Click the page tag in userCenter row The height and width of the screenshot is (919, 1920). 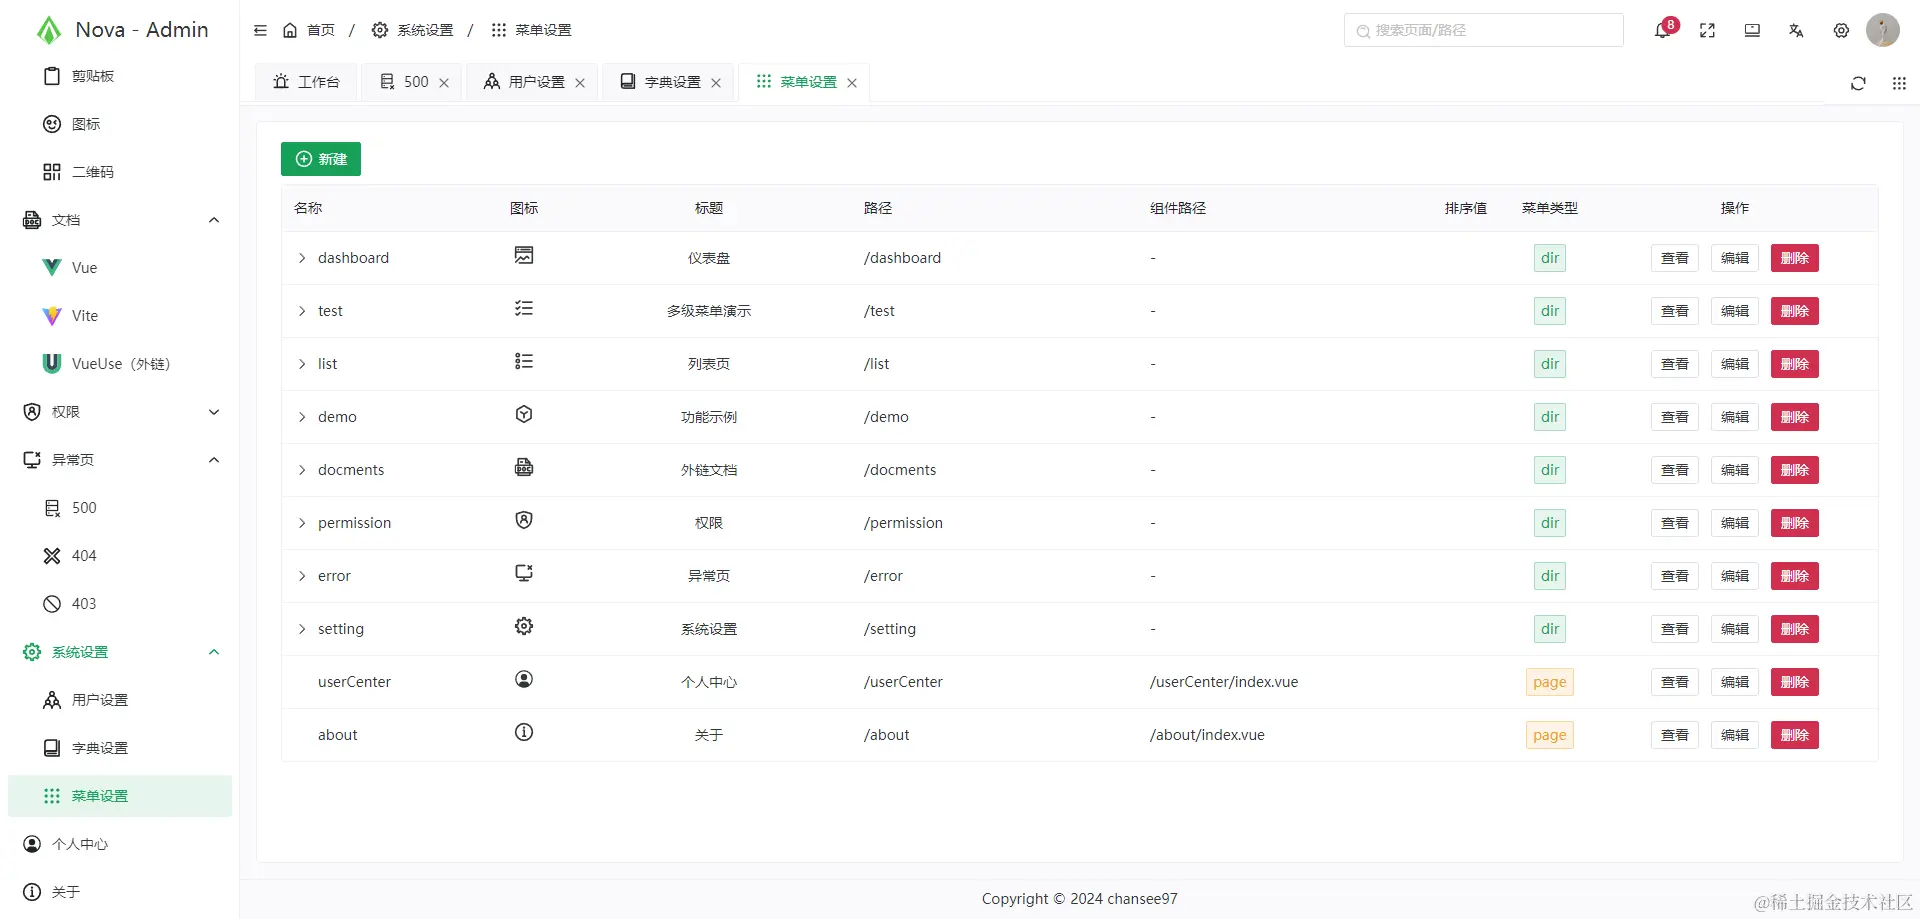1550,682
